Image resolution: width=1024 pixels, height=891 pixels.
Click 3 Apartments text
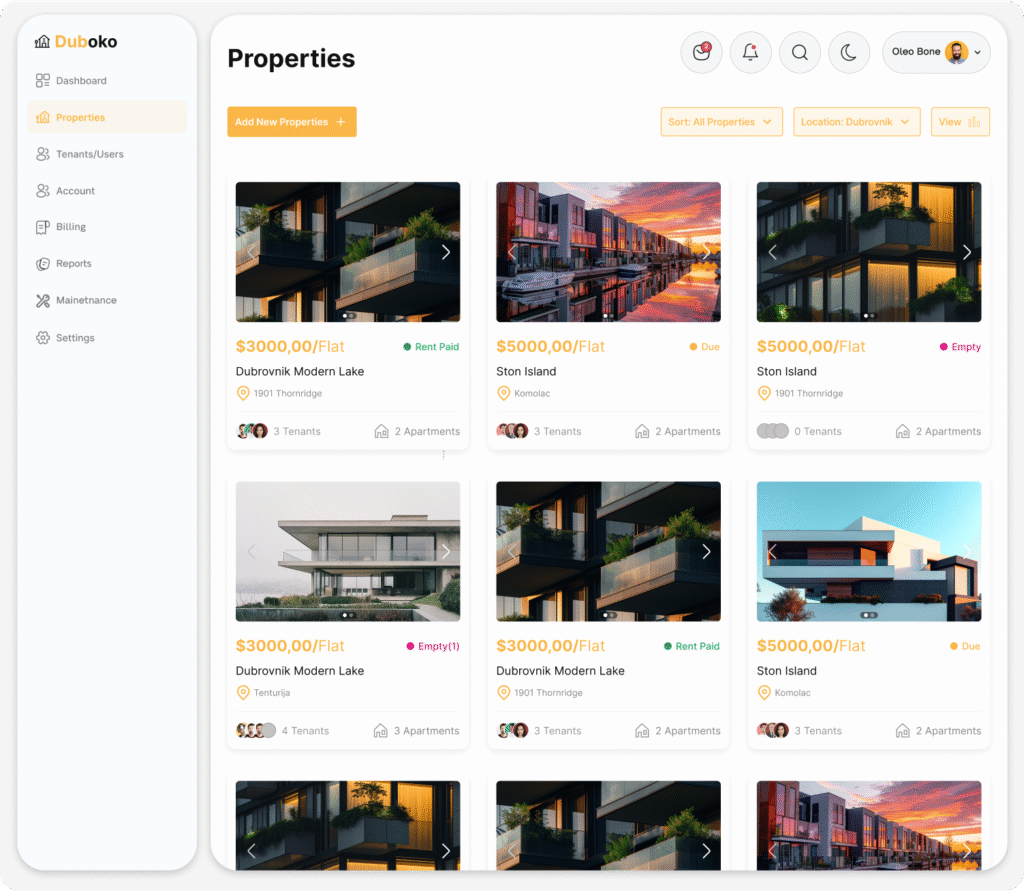[x=426, y=730]
